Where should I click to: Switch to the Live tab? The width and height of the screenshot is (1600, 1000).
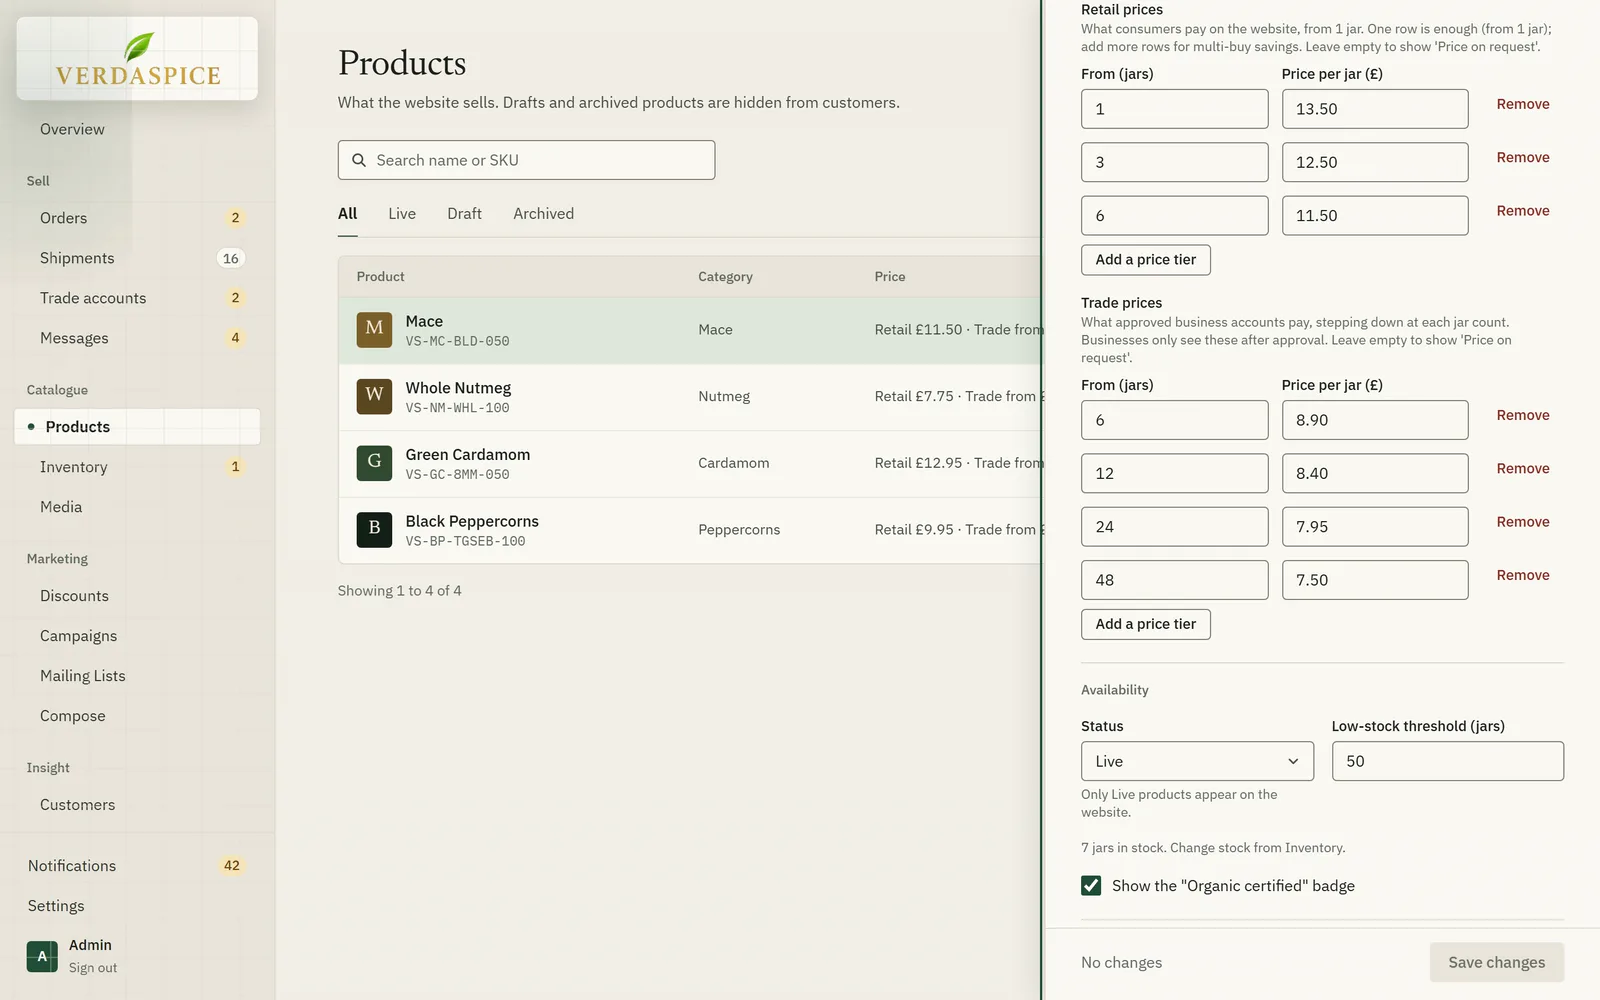(x=402, y=214)
